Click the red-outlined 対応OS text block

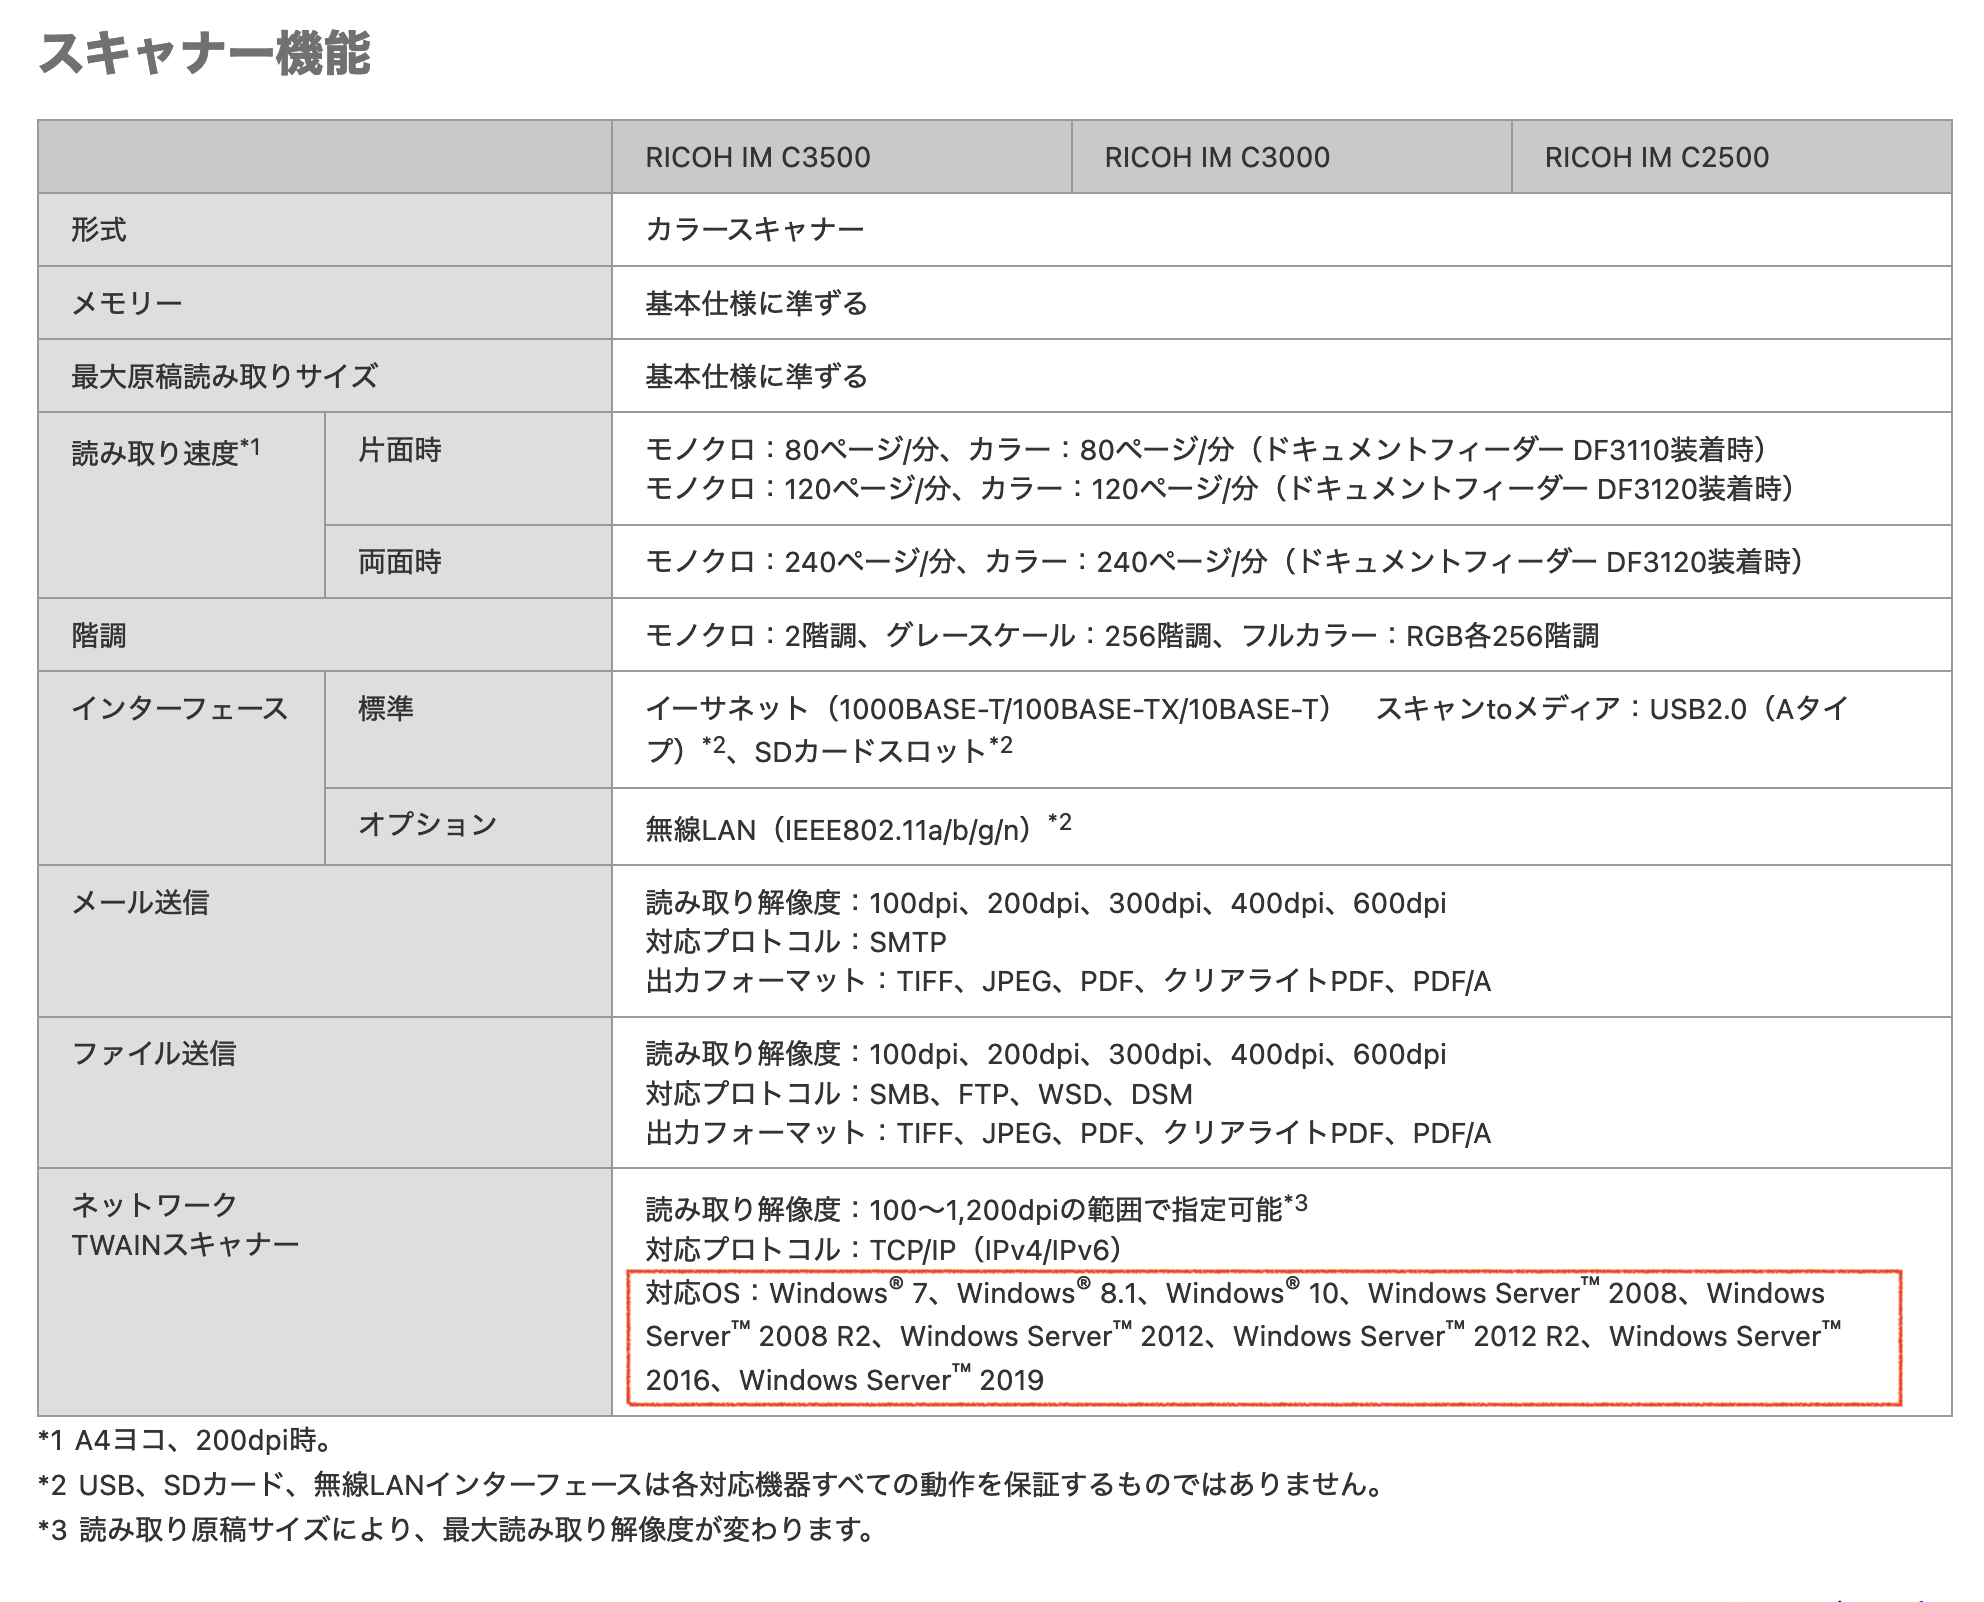pyautogui.click(x=1262, y=1337)
